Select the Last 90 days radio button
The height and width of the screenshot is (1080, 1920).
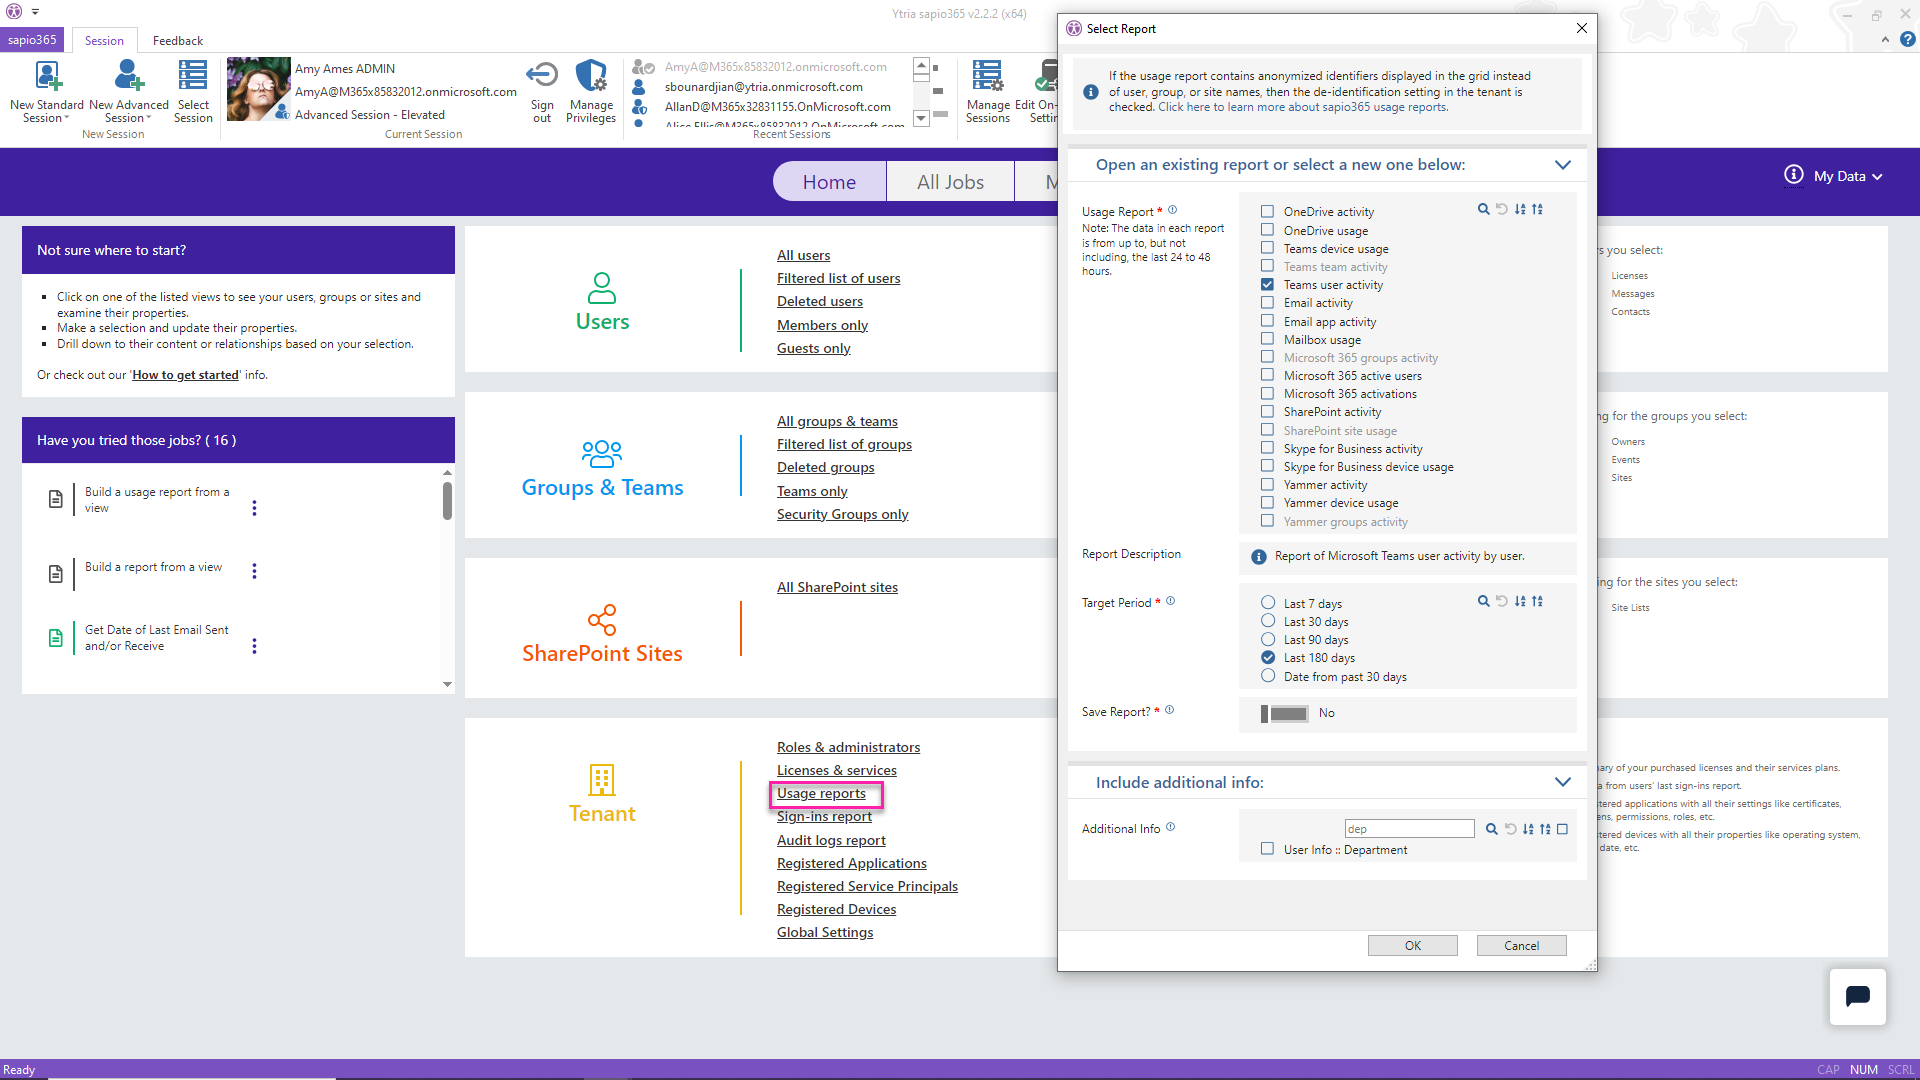[1268, 639]
